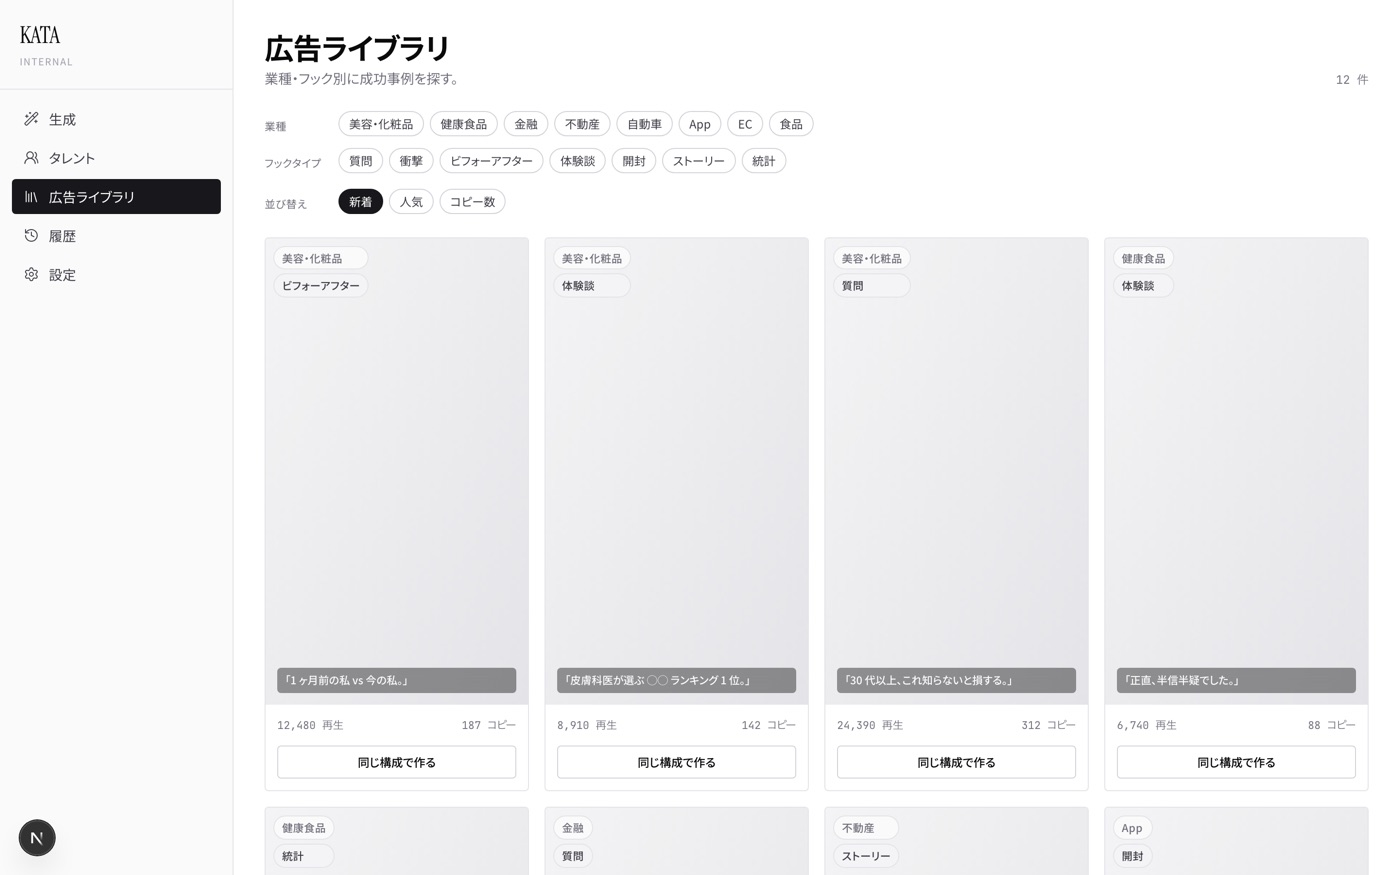Click the 金融 tag on second-row card
The image size is (1400, 875).
(x=573, y=828)
